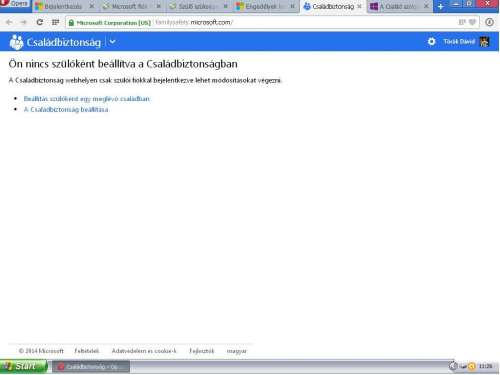Click the Családbiztonság header title
Viewport: 500px width, 375px height.
coord(64,42)
